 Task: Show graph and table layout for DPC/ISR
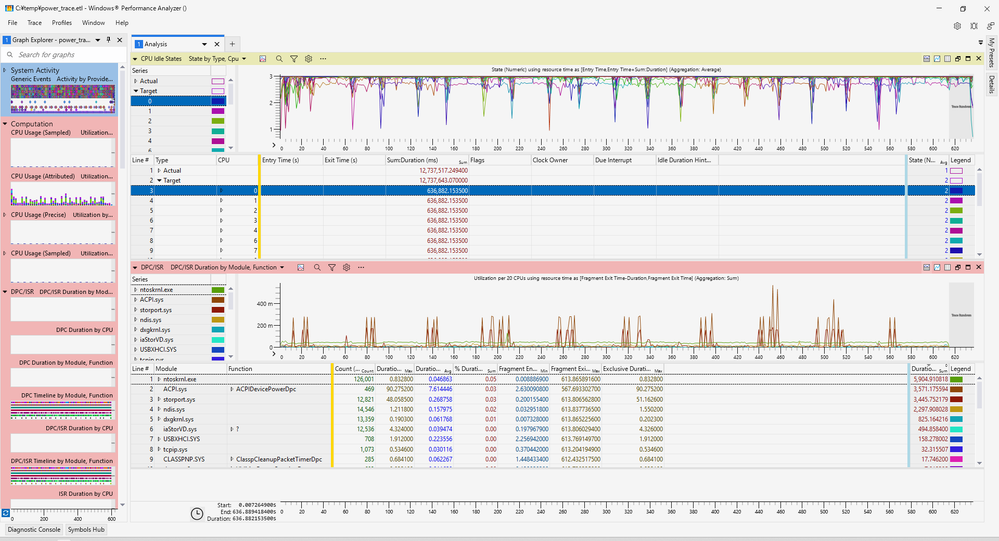pos(926,268)
